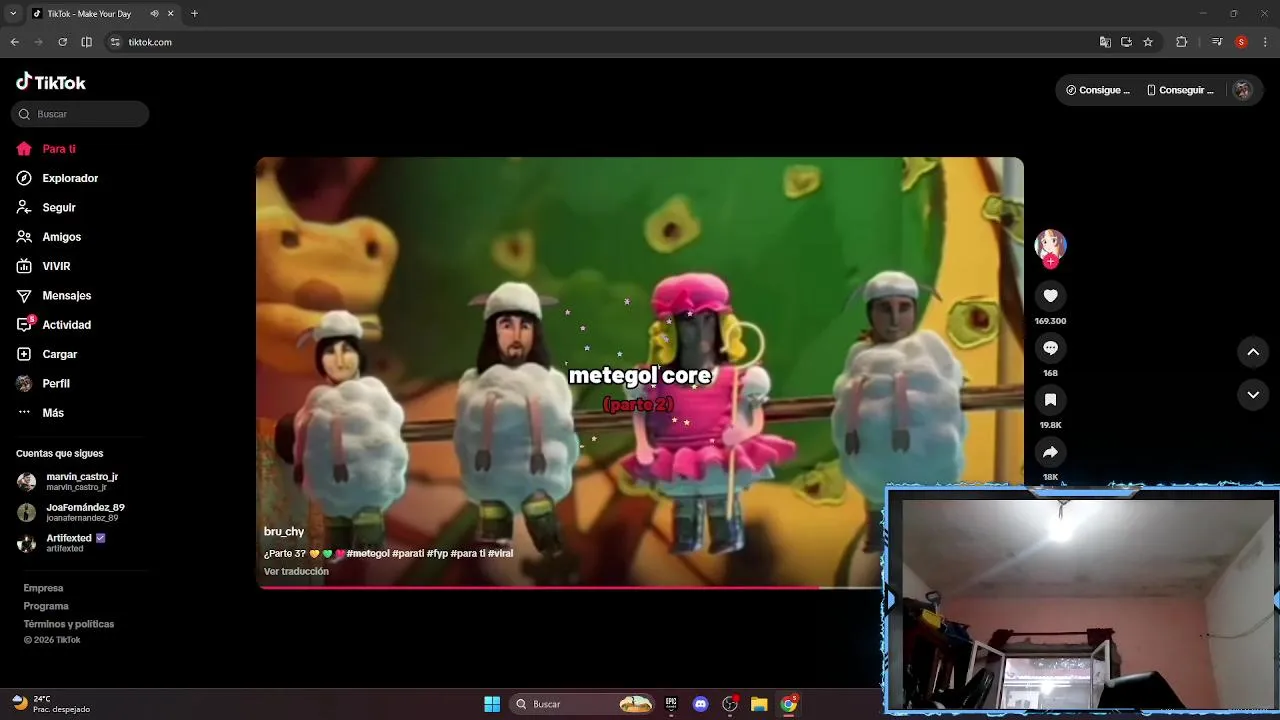The height and width of the screenshot is (720, 1280).
Task: Like the video with the heart icon
Action: click(x=1050, y=296)
